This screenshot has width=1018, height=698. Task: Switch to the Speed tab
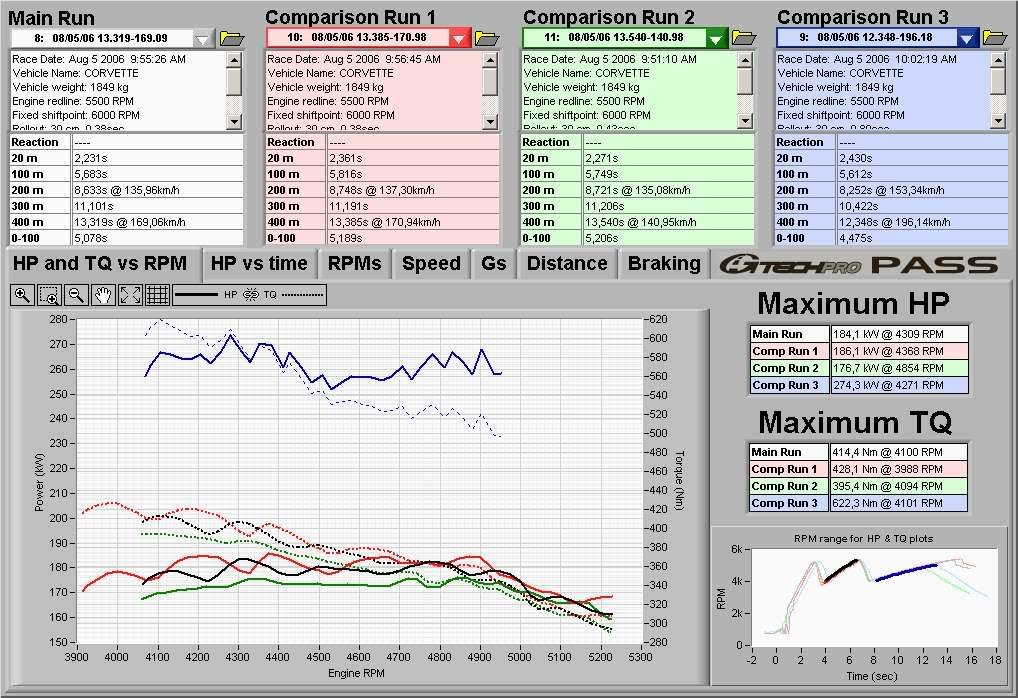[x=431, y=264]
